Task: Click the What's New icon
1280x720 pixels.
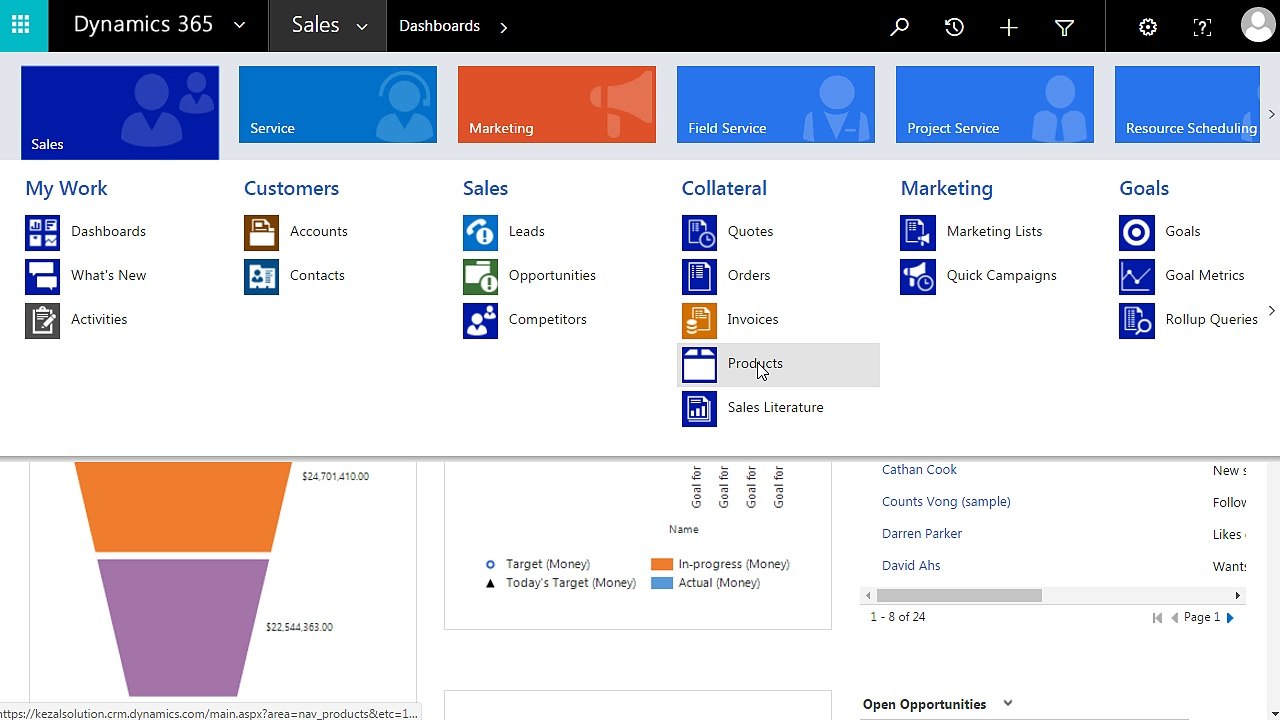Action: point(42,276)
